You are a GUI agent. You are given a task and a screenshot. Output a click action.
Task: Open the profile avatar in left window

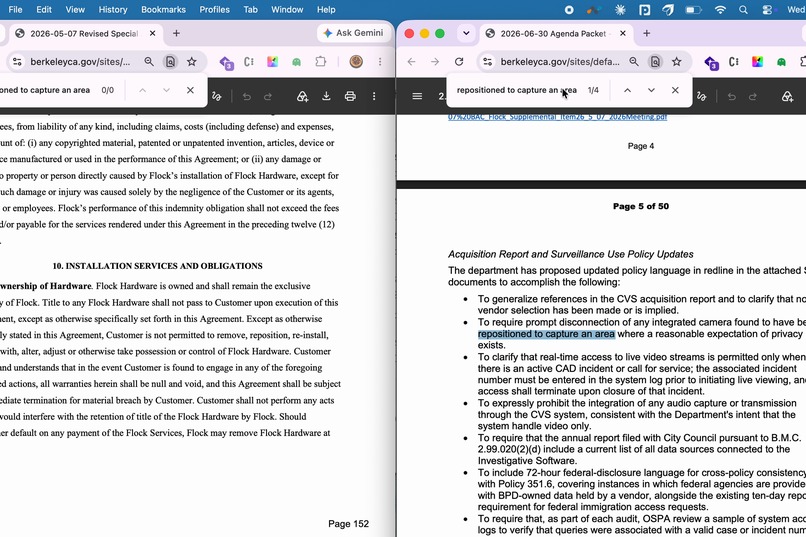[x=356, y=62]
